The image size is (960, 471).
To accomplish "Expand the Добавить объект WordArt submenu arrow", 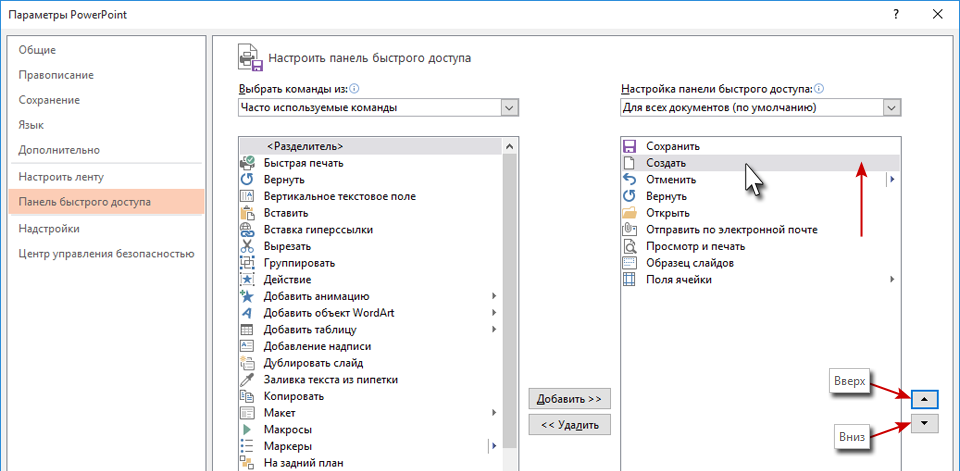I will coord(494,313).
